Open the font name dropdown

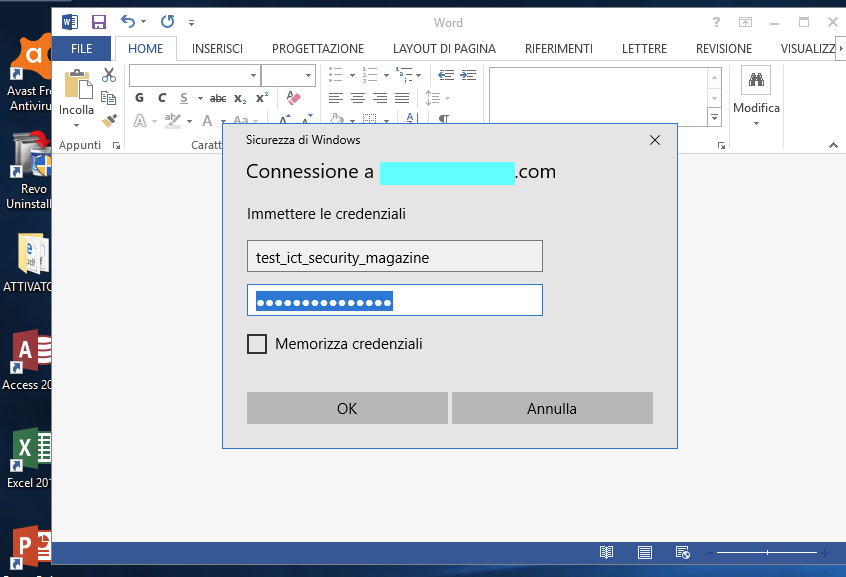click(x=253, y=76)
